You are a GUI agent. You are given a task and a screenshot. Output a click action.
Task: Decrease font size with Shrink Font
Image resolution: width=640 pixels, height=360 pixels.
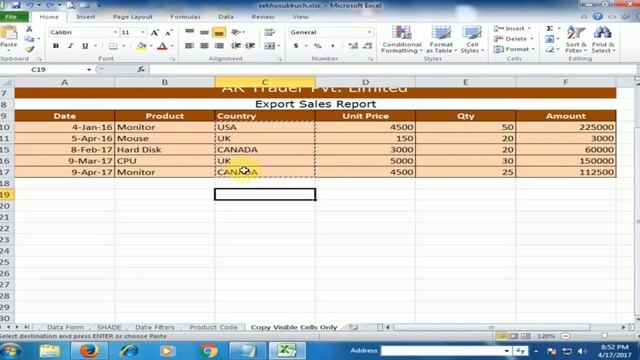click(169, 33)
